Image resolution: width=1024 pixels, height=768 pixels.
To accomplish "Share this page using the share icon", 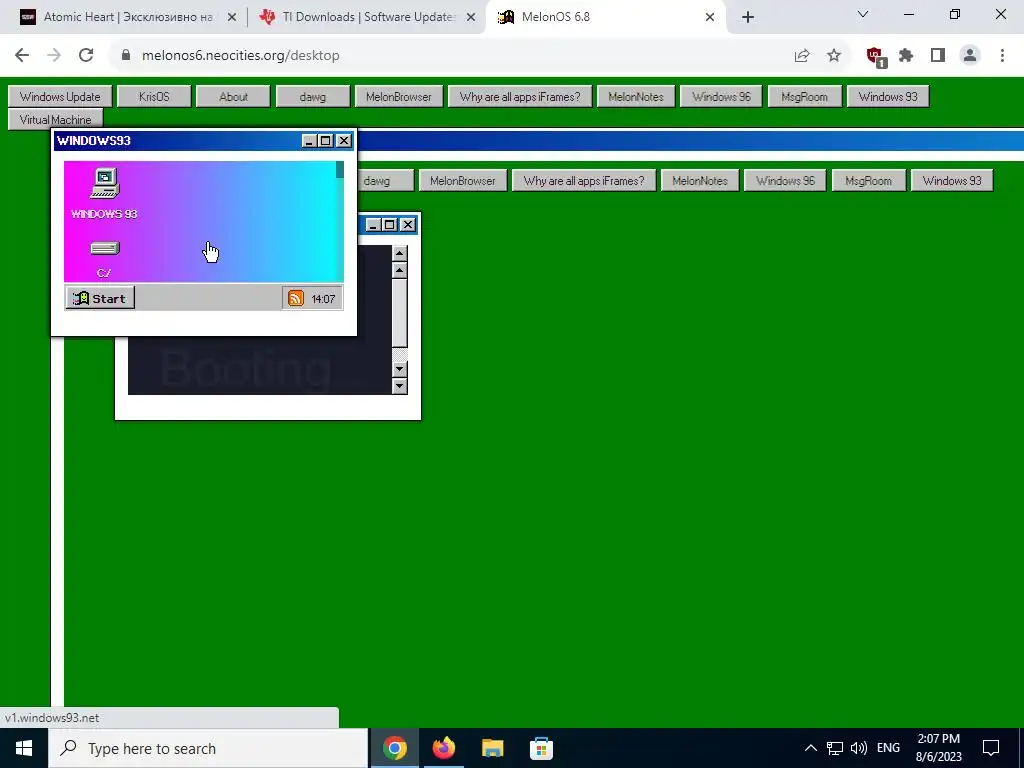I will pos(802,56).
